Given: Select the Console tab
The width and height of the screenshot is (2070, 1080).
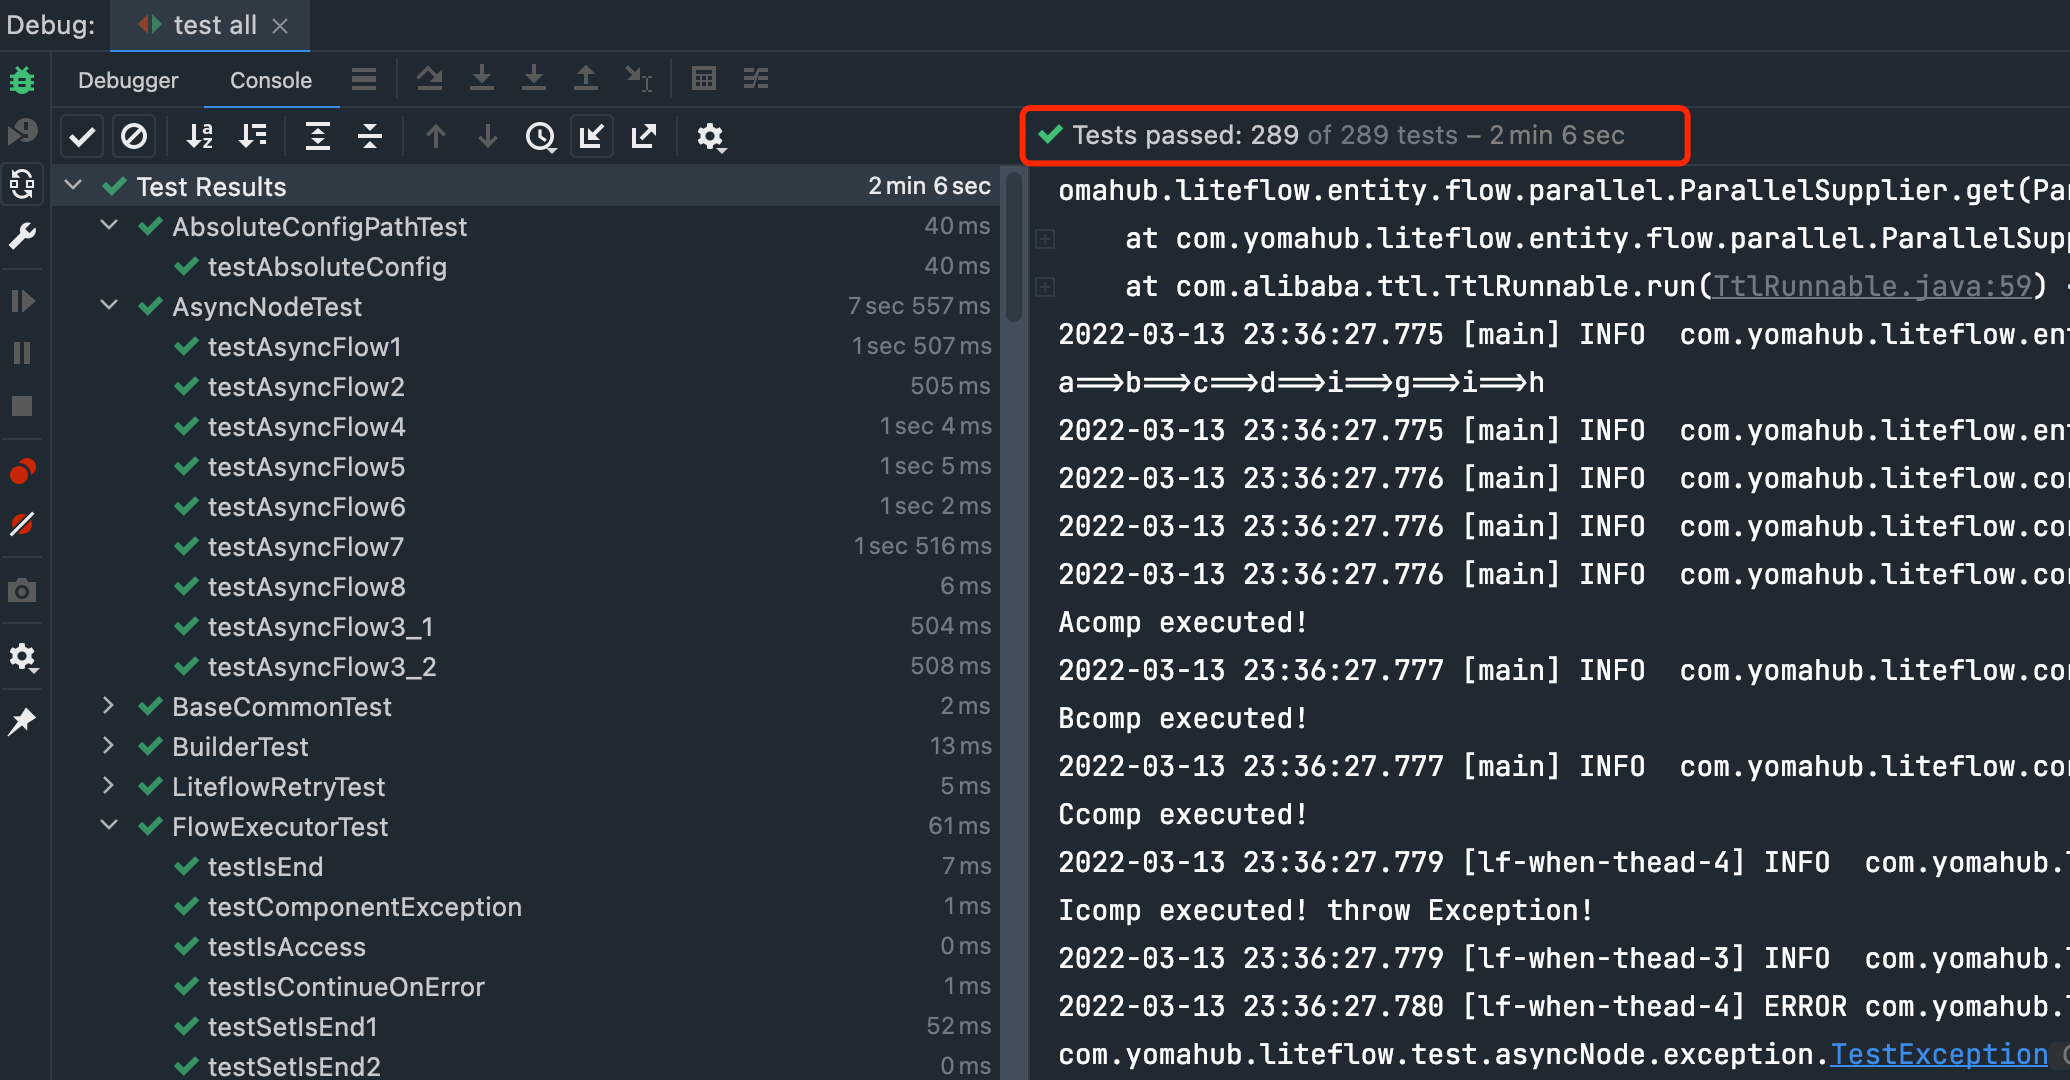Looking at the screenshot, I should coord(270,80).
